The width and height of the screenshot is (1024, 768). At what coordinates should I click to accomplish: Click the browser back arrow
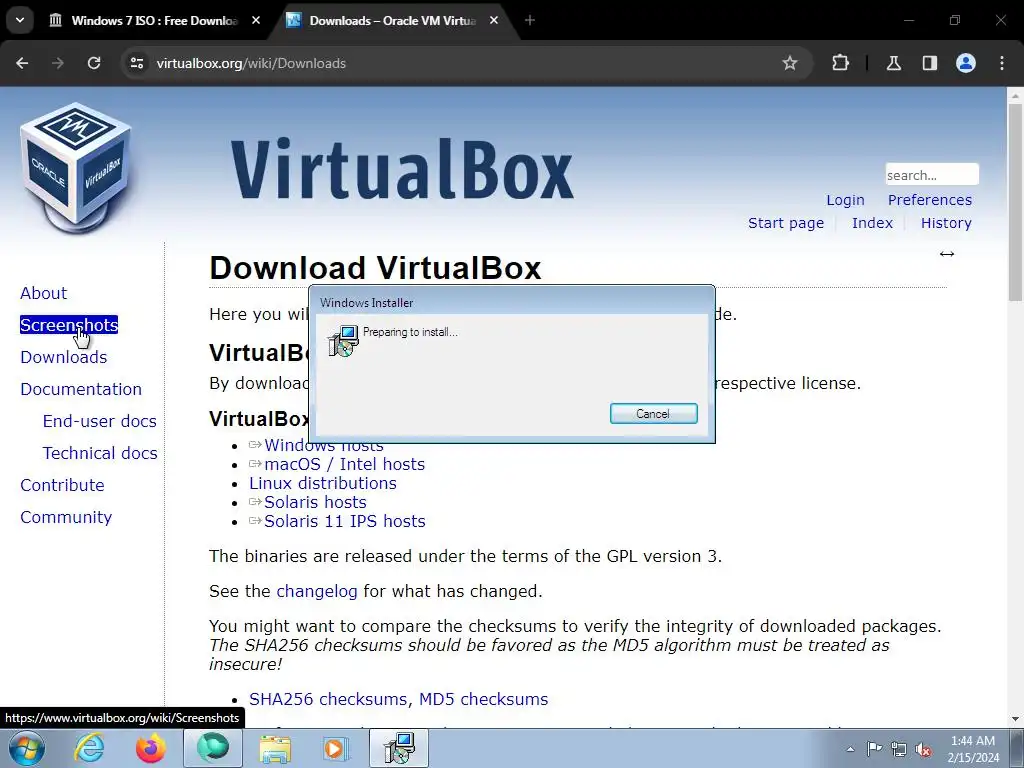click(x=22, y=63)
